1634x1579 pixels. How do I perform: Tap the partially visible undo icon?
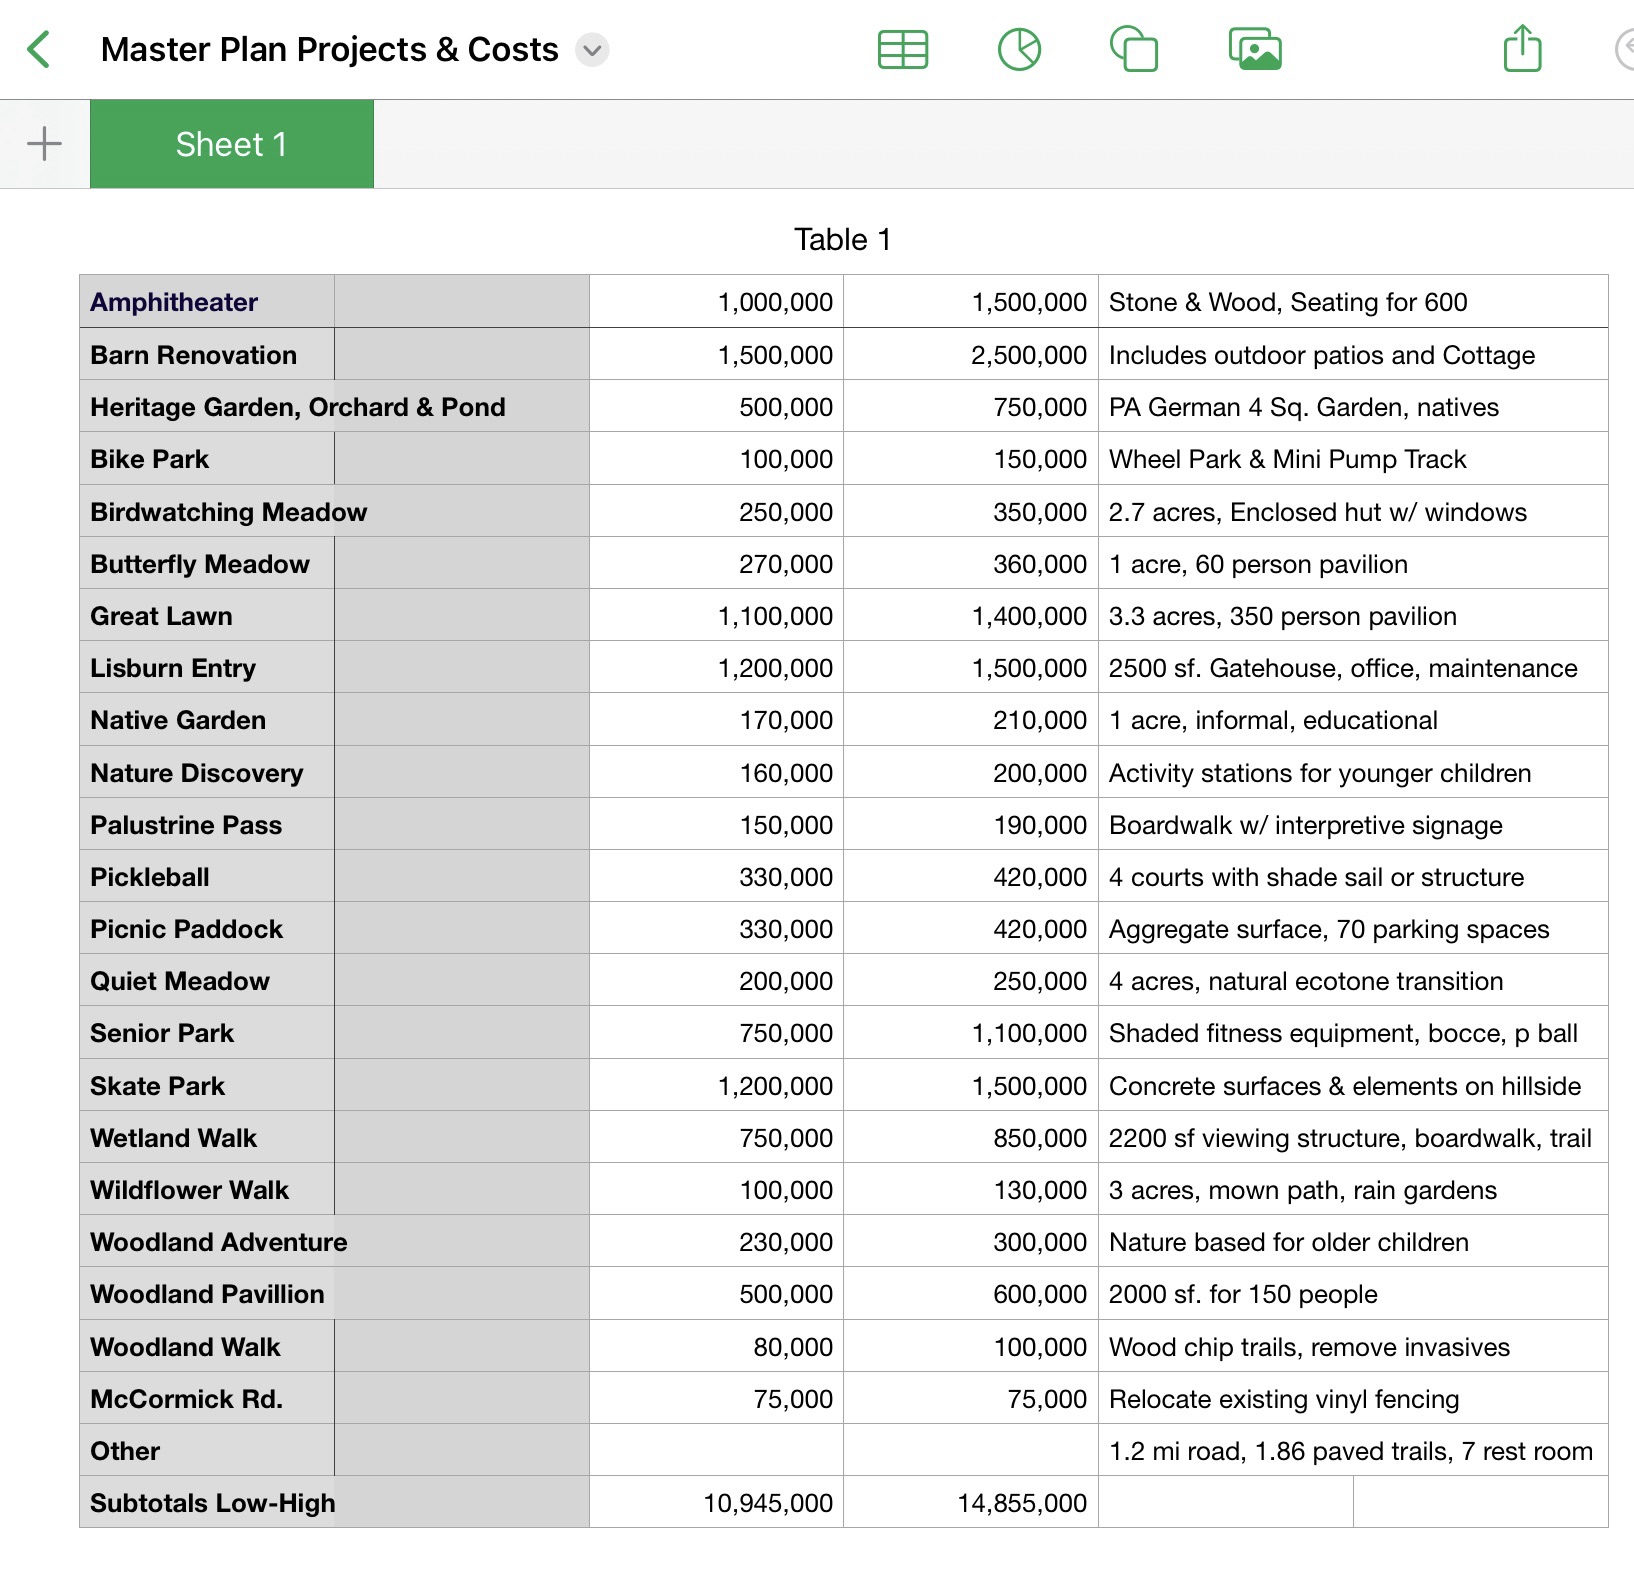coord(1624,49)
